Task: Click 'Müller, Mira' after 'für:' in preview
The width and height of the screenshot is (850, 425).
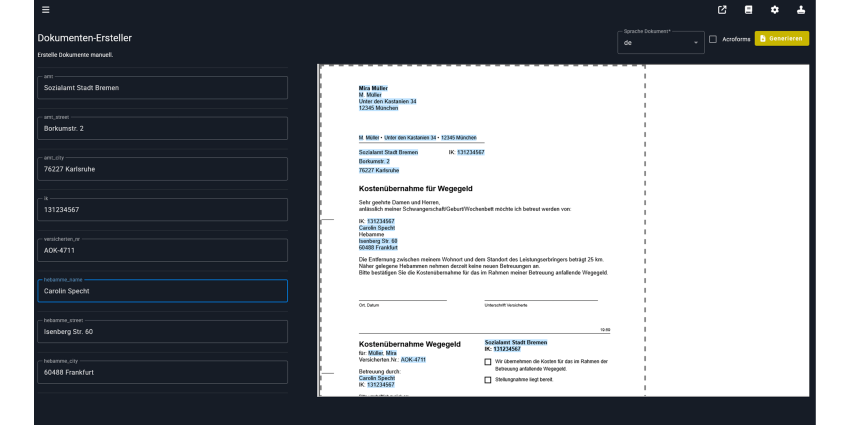Action: point(382,353)
